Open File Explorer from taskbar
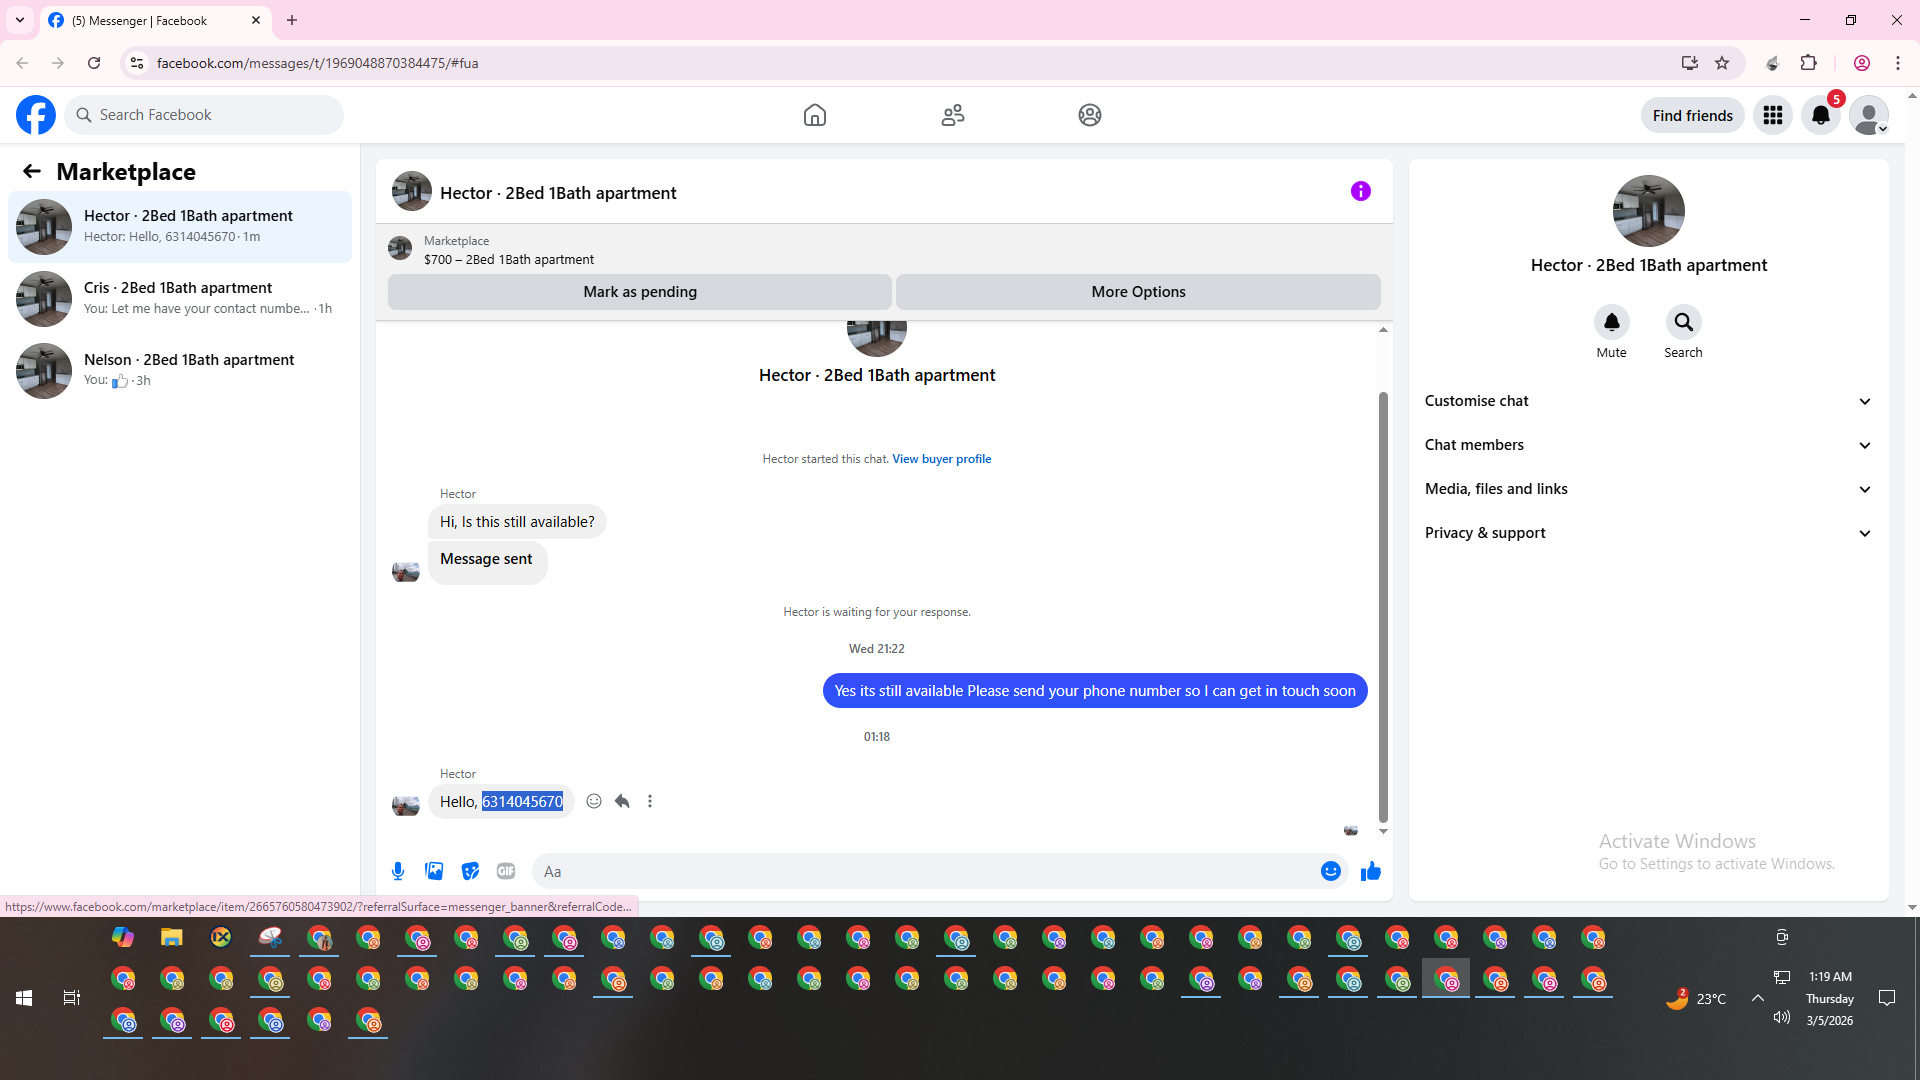The height and width of the screenshot is (1080, 1920). click(172, 937)
